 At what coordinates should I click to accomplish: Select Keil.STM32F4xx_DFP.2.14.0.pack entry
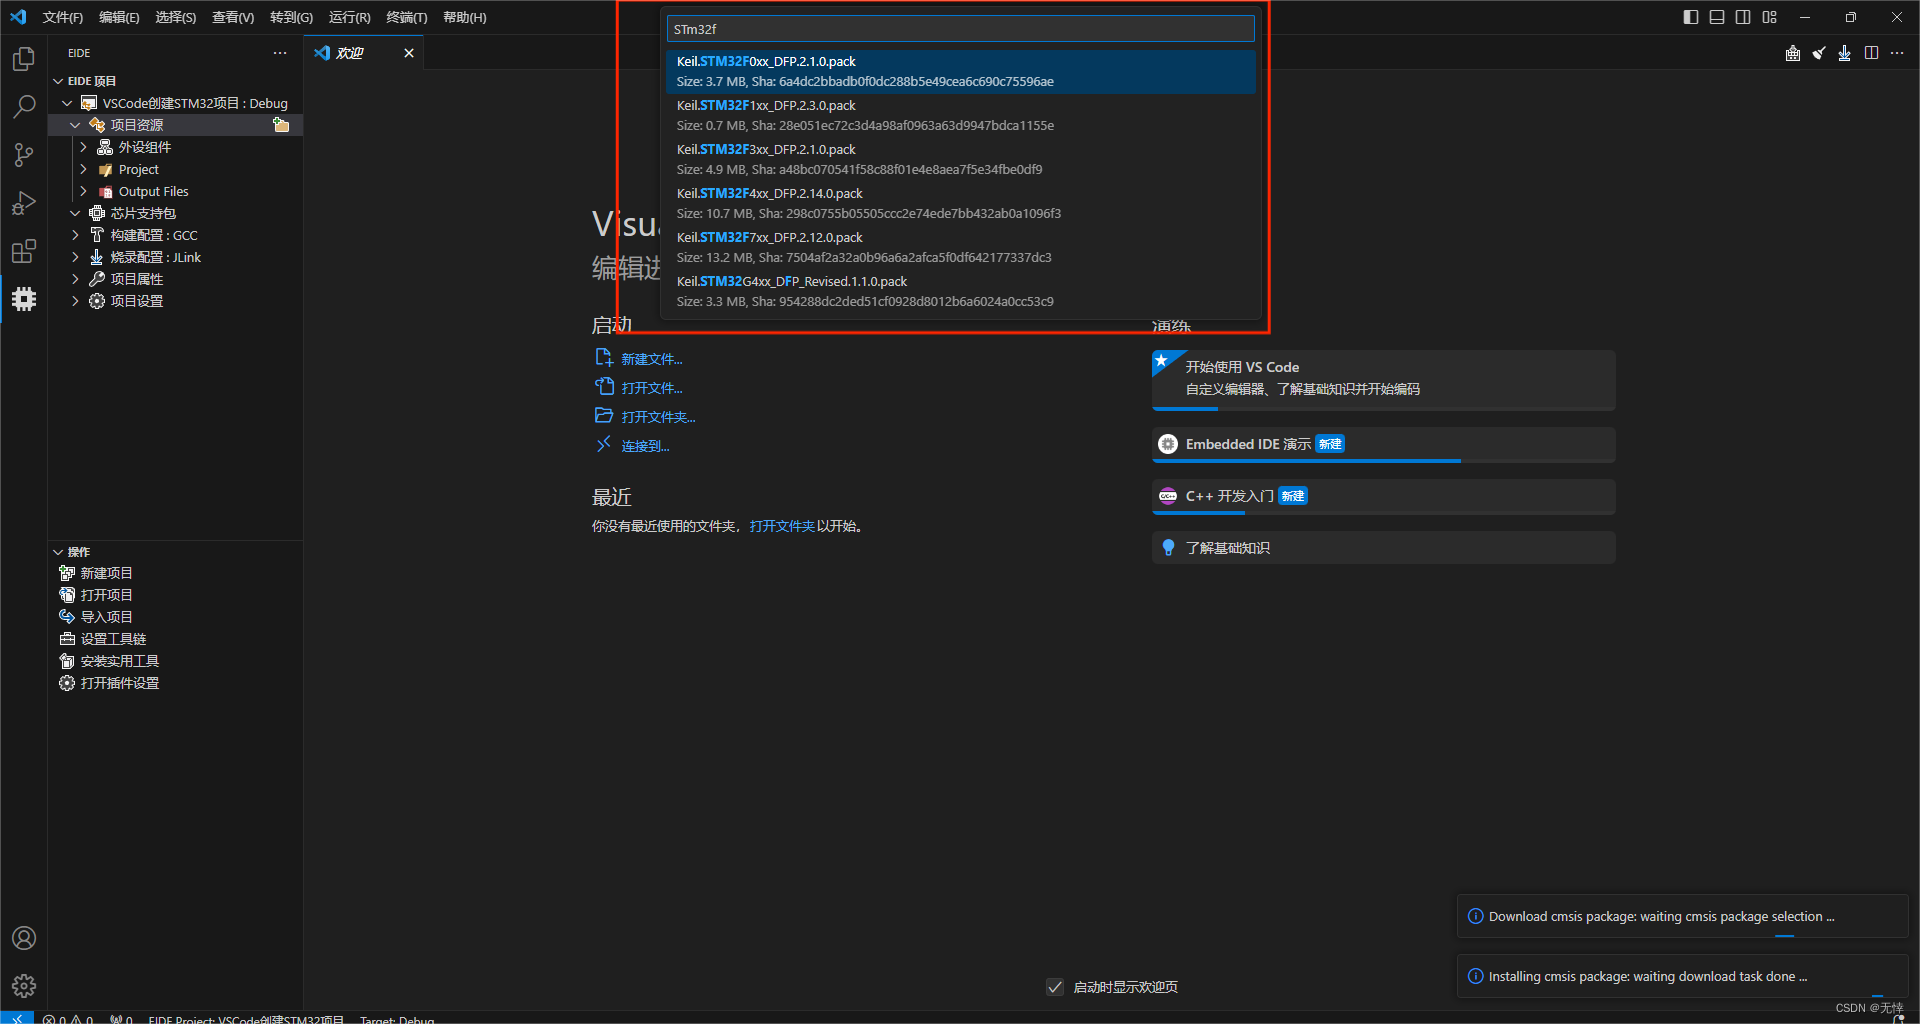960,203
